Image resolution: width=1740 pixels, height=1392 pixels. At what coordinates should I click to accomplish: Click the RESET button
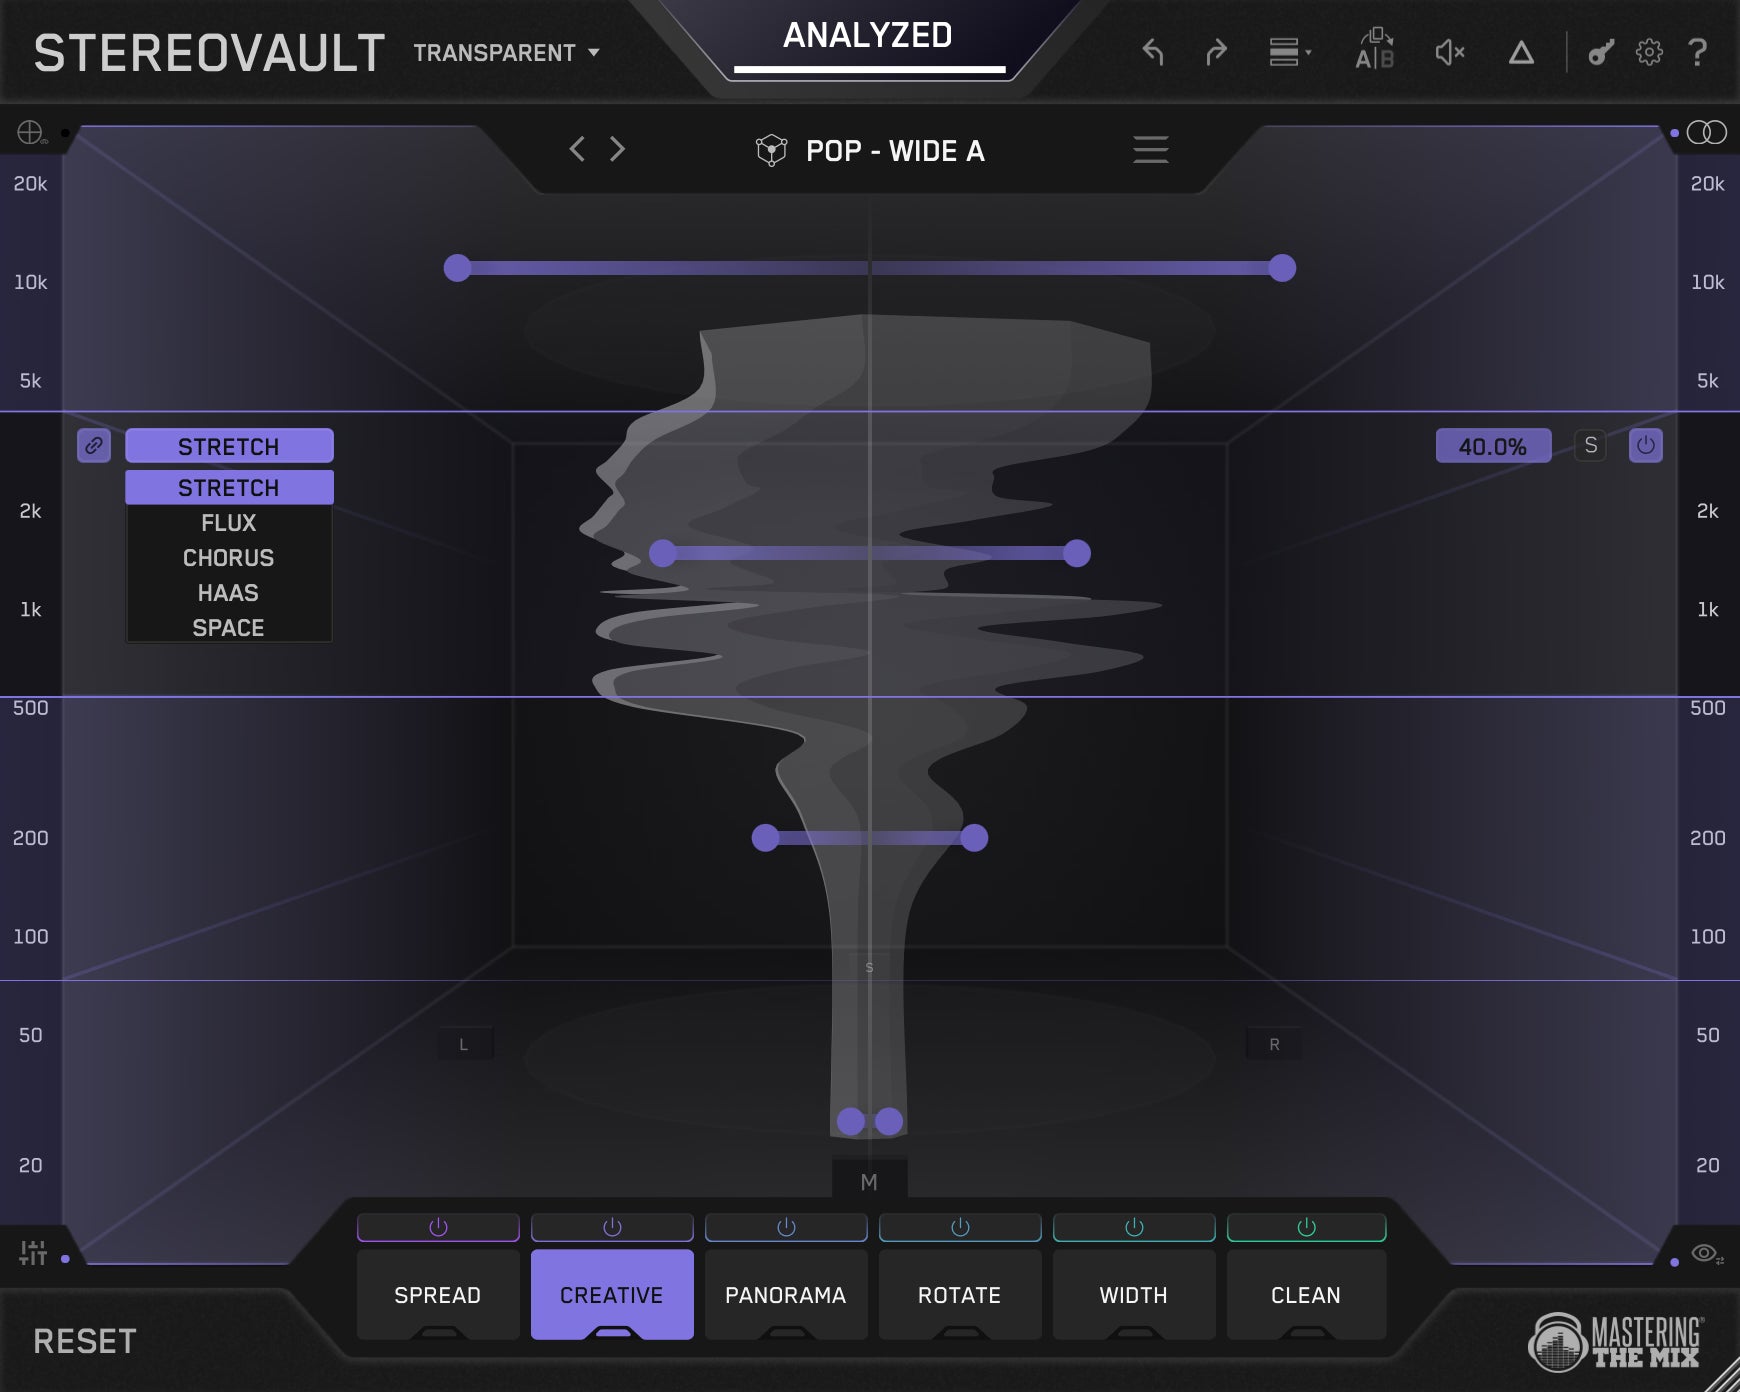click(85, 1342)
